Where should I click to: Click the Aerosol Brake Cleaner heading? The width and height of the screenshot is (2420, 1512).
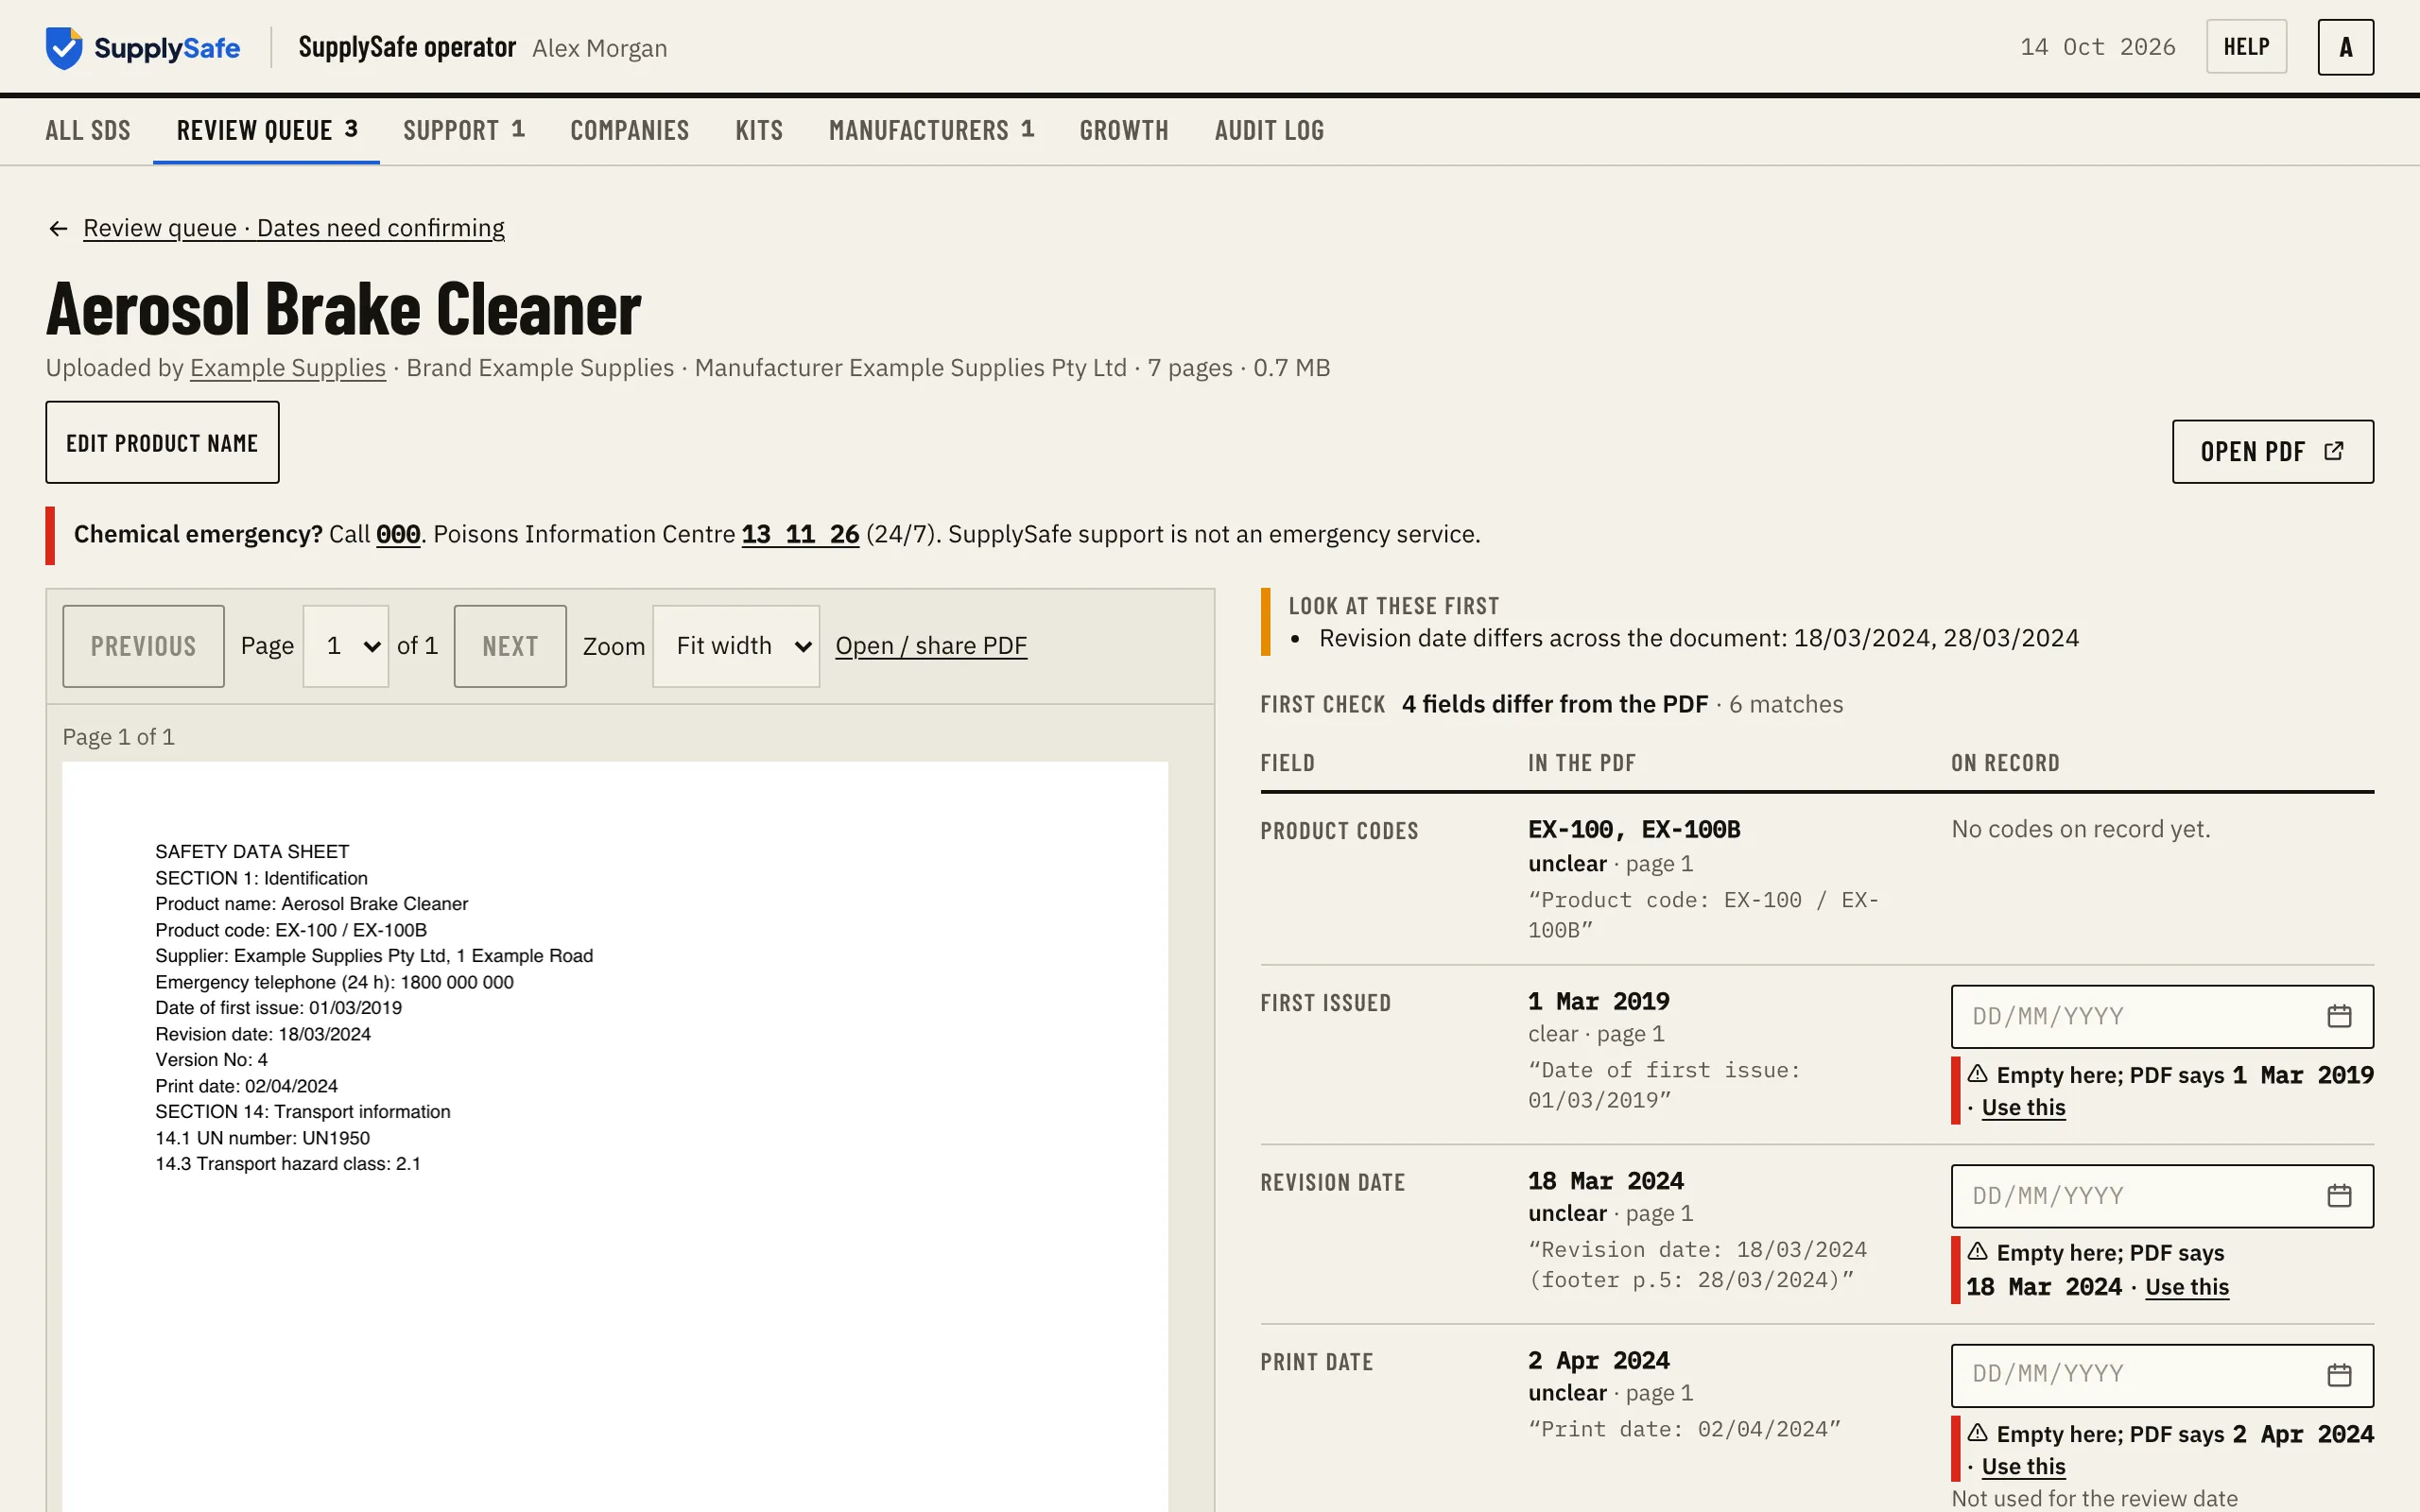tap(343, 309)
